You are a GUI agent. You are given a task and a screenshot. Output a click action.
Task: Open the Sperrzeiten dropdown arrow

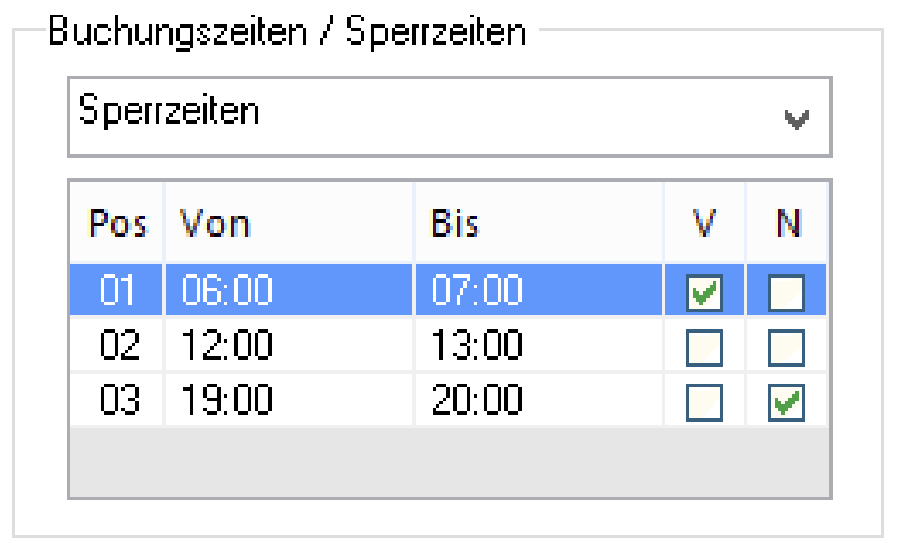coord(796,120)
